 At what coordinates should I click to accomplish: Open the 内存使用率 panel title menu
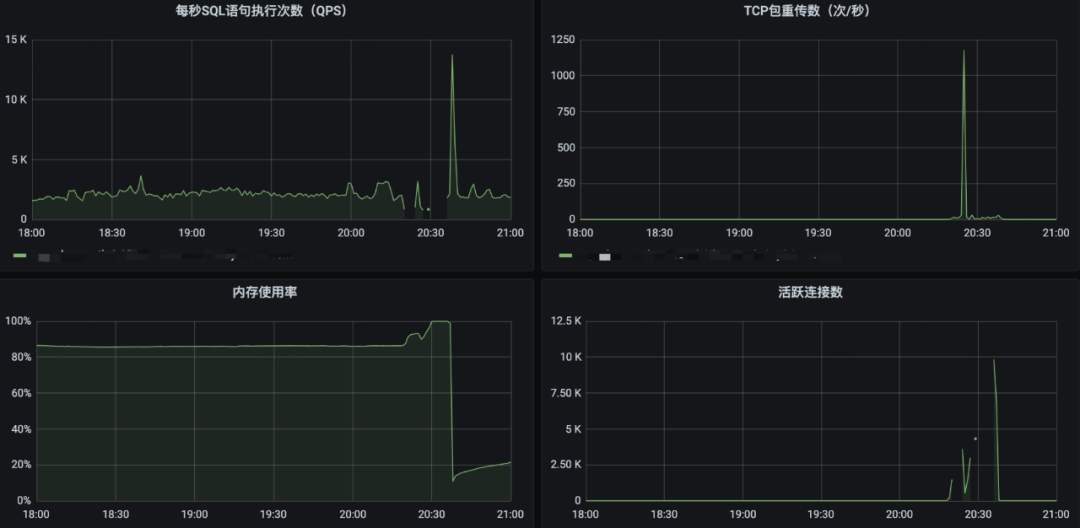[265, 293]
